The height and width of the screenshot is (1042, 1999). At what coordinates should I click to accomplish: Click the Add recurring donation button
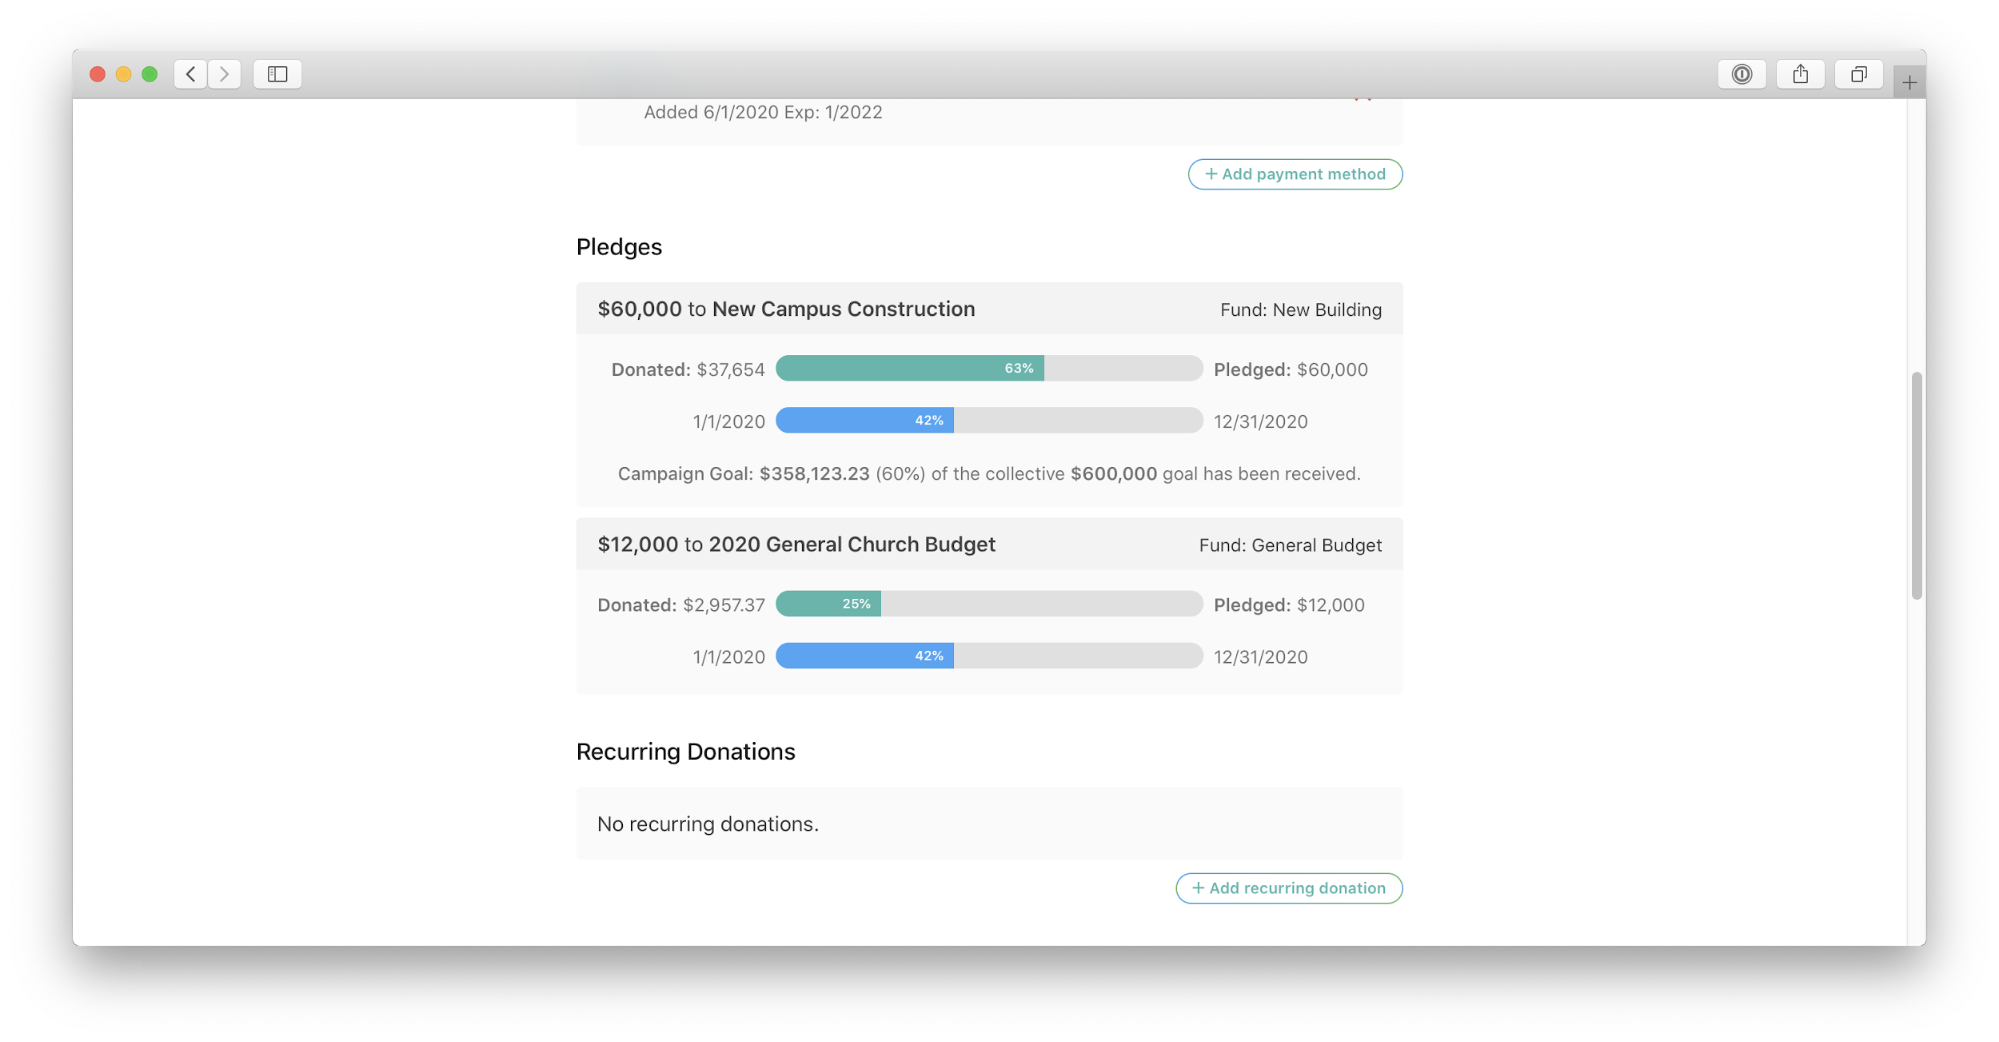(1289, 888)
